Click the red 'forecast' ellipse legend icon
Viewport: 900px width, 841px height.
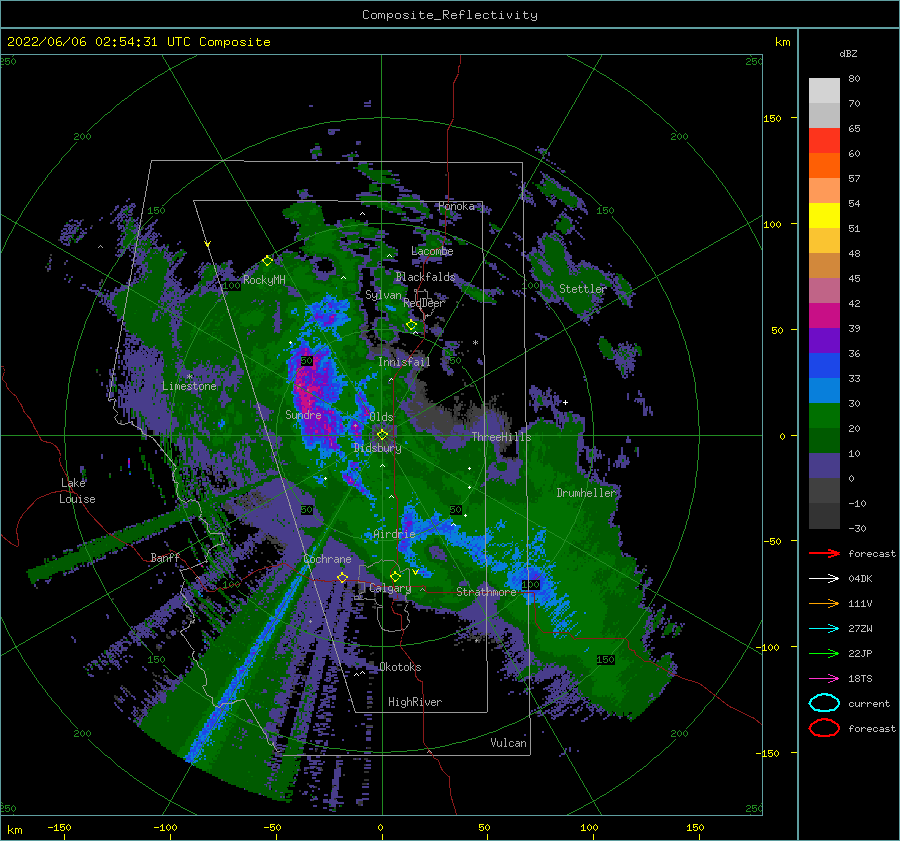click(824, 728)
